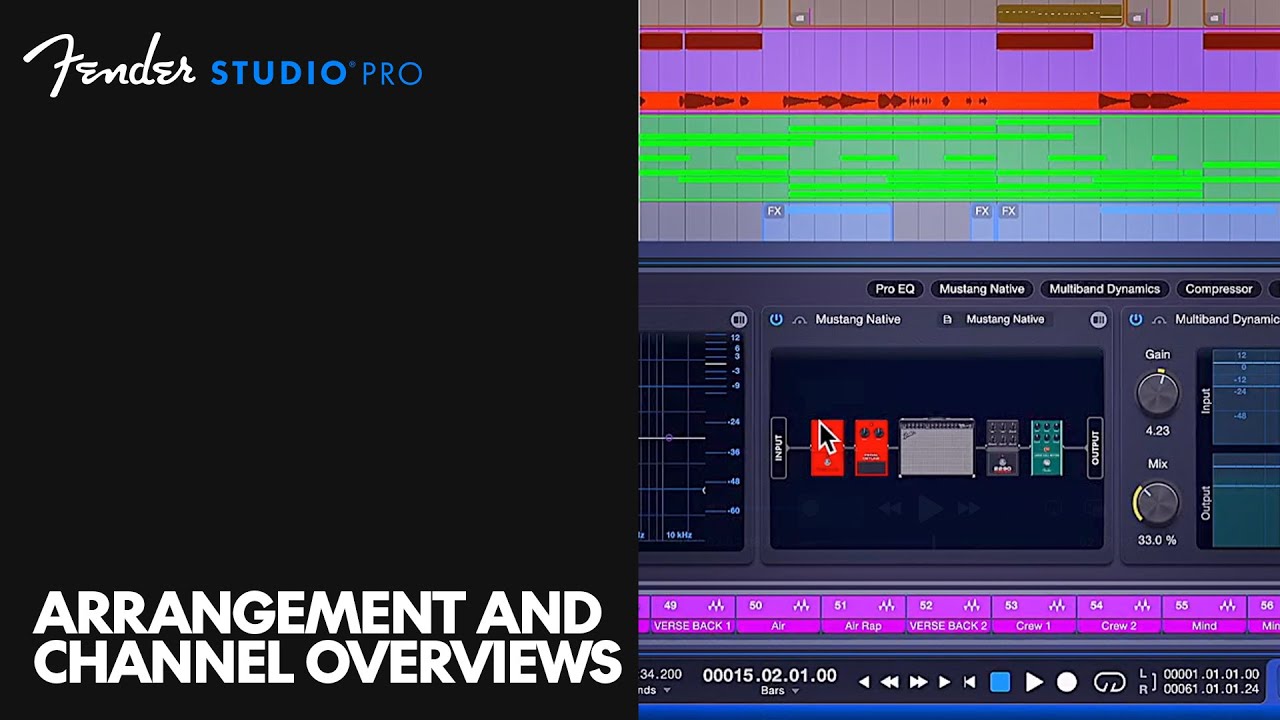Toggle the Loop button in the transport

1110,682
